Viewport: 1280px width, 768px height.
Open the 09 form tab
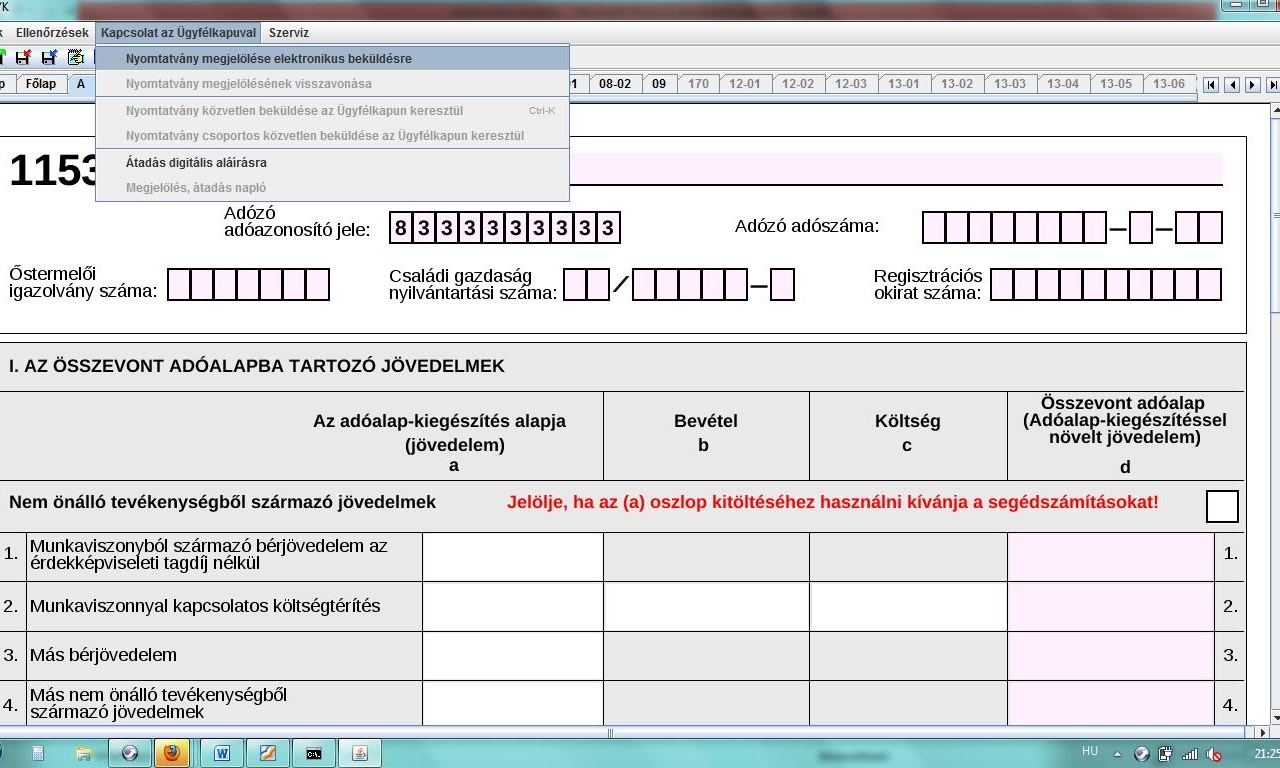click(659, 84)
